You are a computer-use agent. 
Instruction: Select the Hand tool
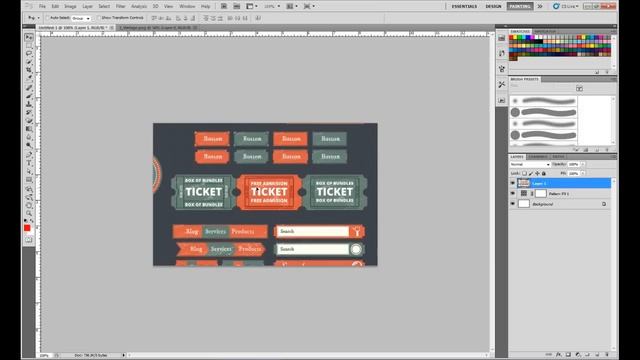[29, 205]
